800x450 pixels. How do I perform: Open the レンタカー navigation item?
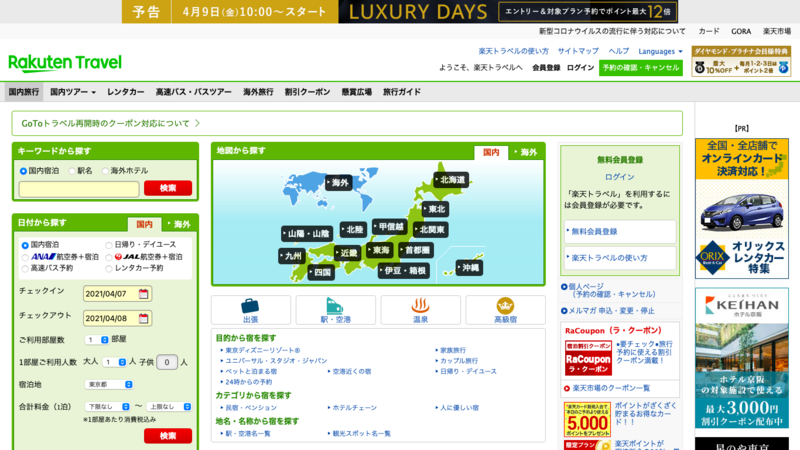pos(126,92)
